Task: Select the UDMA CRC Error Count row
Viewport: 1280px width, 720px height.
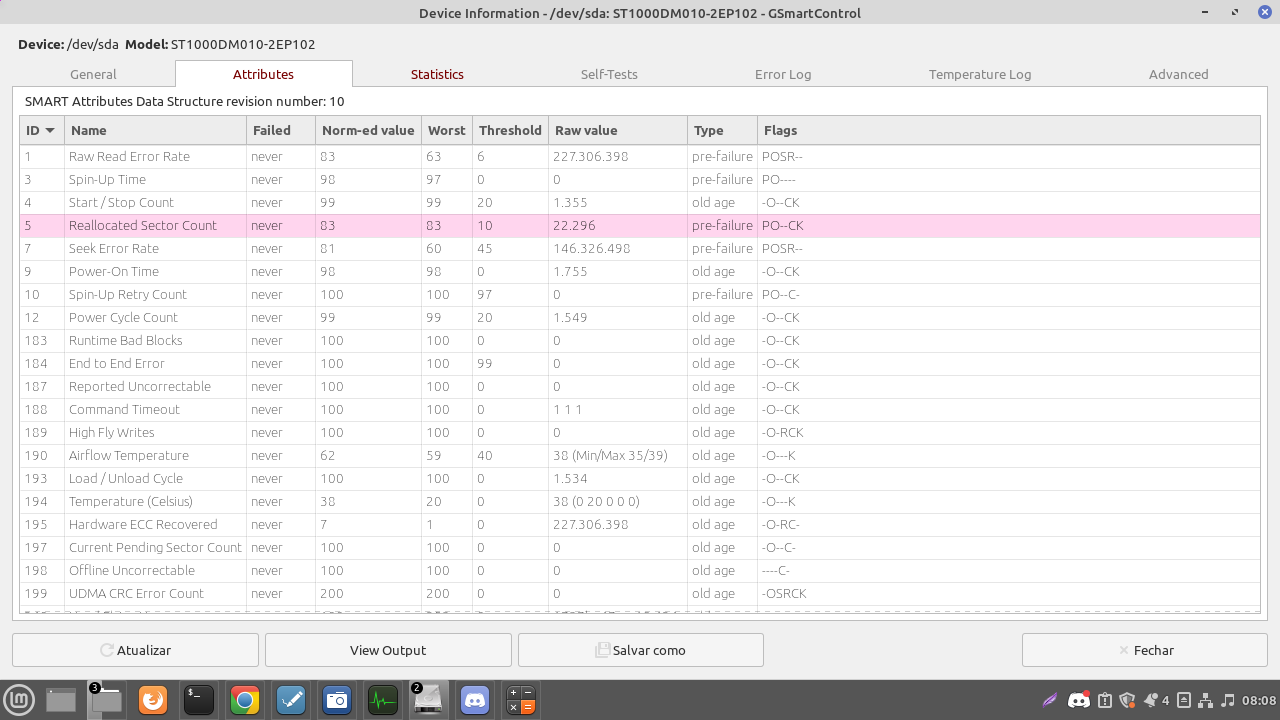Action: point(640,593)
